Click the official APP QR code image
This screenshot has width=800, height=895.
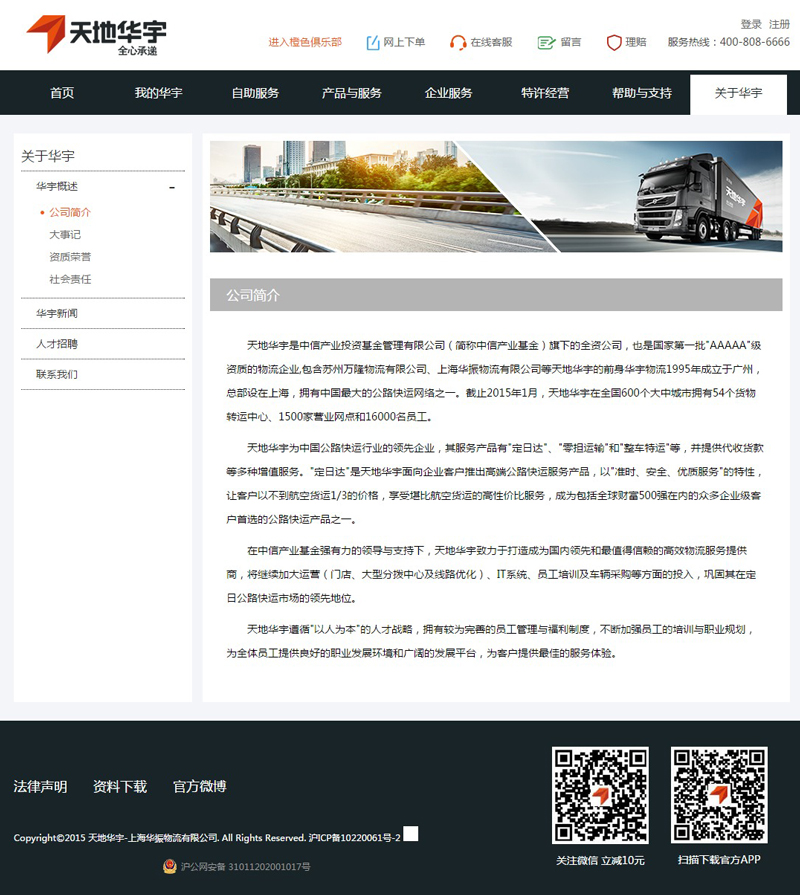[x=719, y=795]
